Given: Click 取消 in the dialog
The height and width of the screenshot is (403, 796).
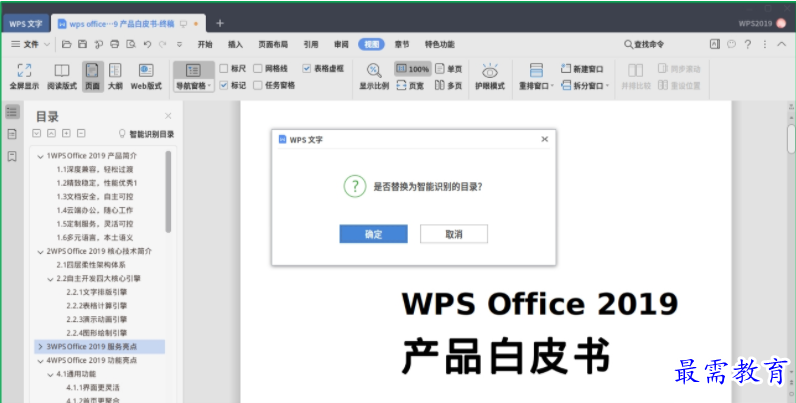Looking at the screenshot, I should (x=454, y=234).
